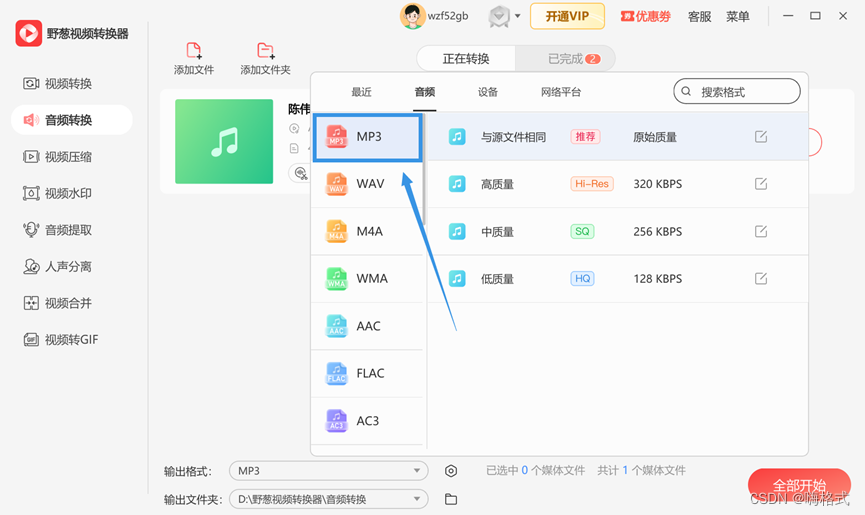Show the 已完成 list
Screen dimensions: 865x515
coord(565,58)
